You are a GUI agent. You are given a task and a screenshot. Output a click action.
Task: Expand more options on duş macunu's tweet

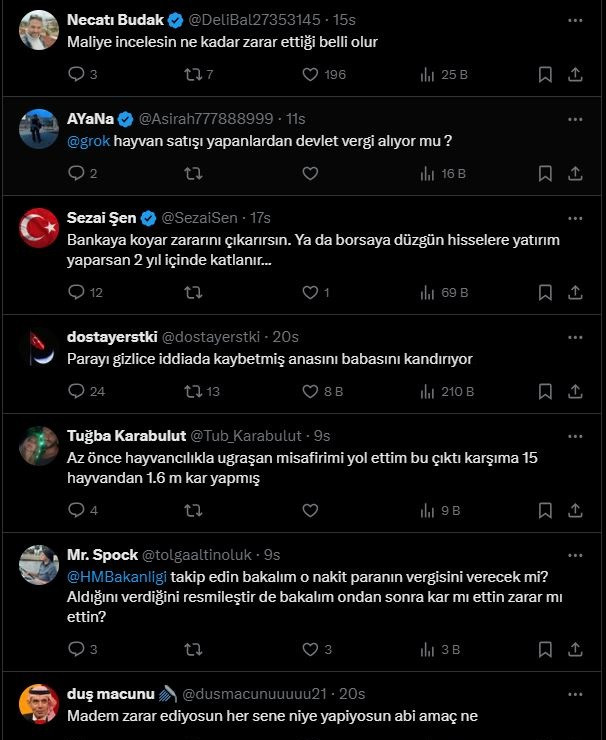575,693
